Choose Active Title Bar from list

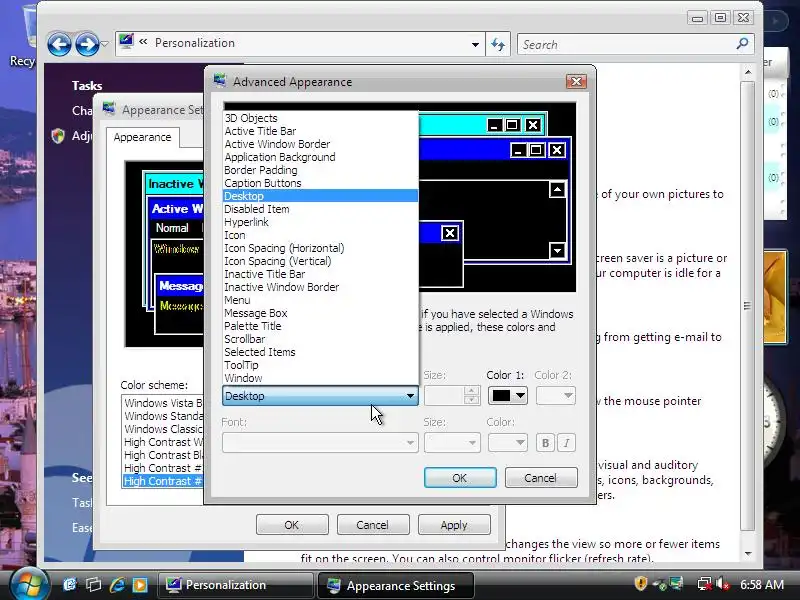[320, 131]
